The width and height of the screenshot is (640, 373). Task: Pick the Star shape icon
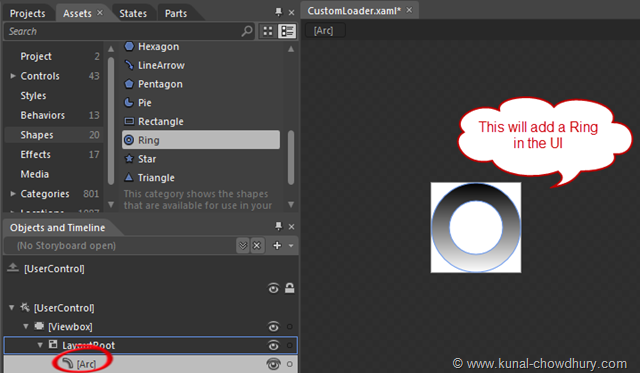(129, 159)
